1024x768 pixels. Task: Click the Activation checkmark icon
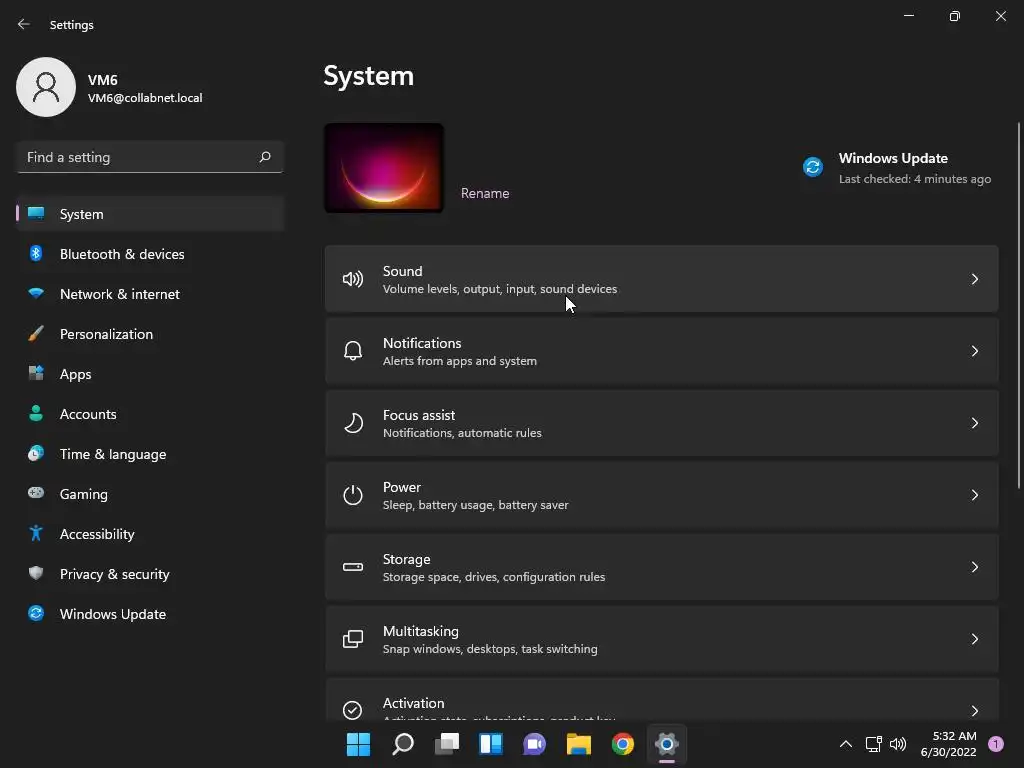coord(353,710)
